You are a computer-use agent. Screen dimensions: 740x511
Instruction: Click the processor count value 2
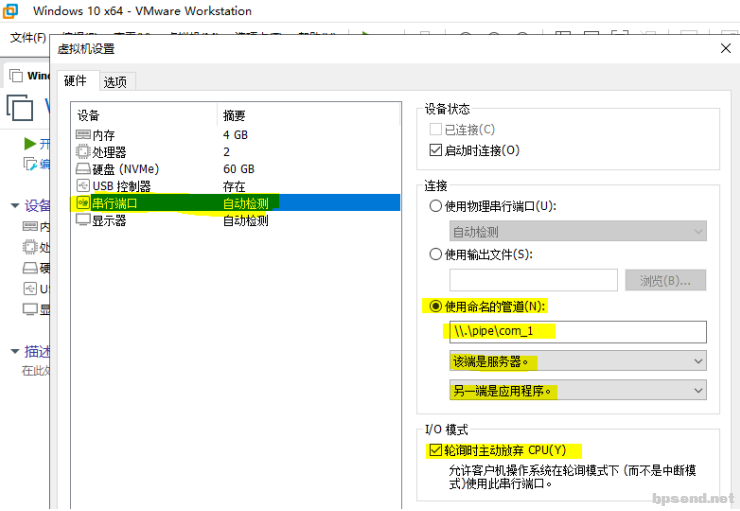pos(227,152)
